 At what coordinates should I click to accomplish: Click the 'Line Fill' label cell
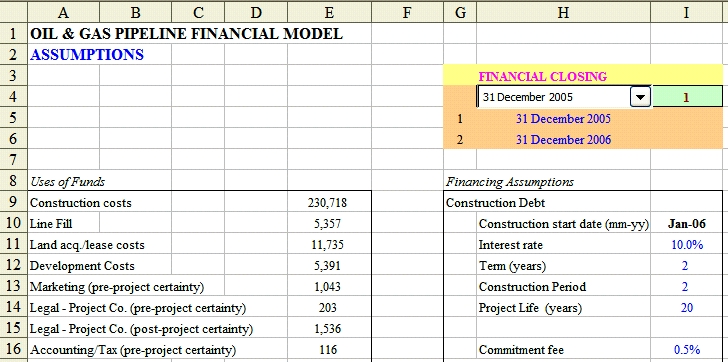click(51, 224)
